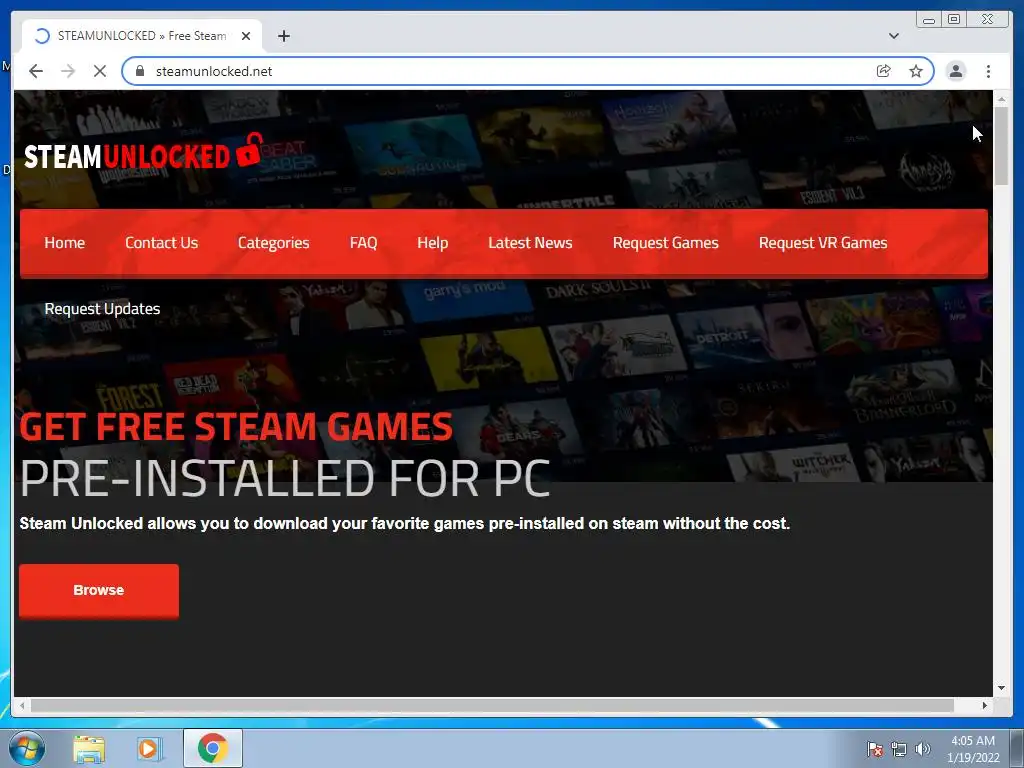Click the vertical scrollbar down arrow
1024x768 pixels.
[1001, 688]
